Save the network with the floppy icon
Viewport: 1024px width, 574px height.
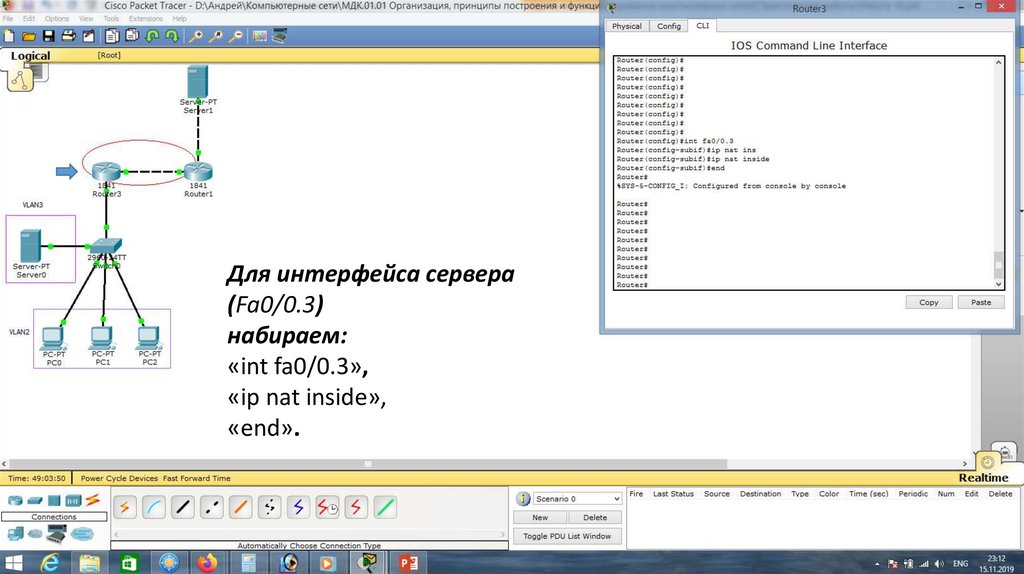(48, 36)
